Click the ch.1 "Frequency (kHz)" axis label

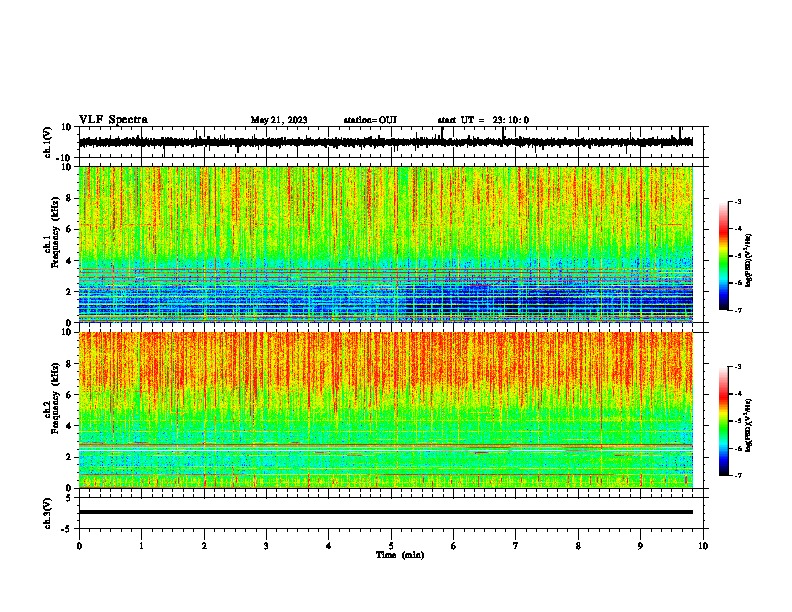click(x=55, y=233)
